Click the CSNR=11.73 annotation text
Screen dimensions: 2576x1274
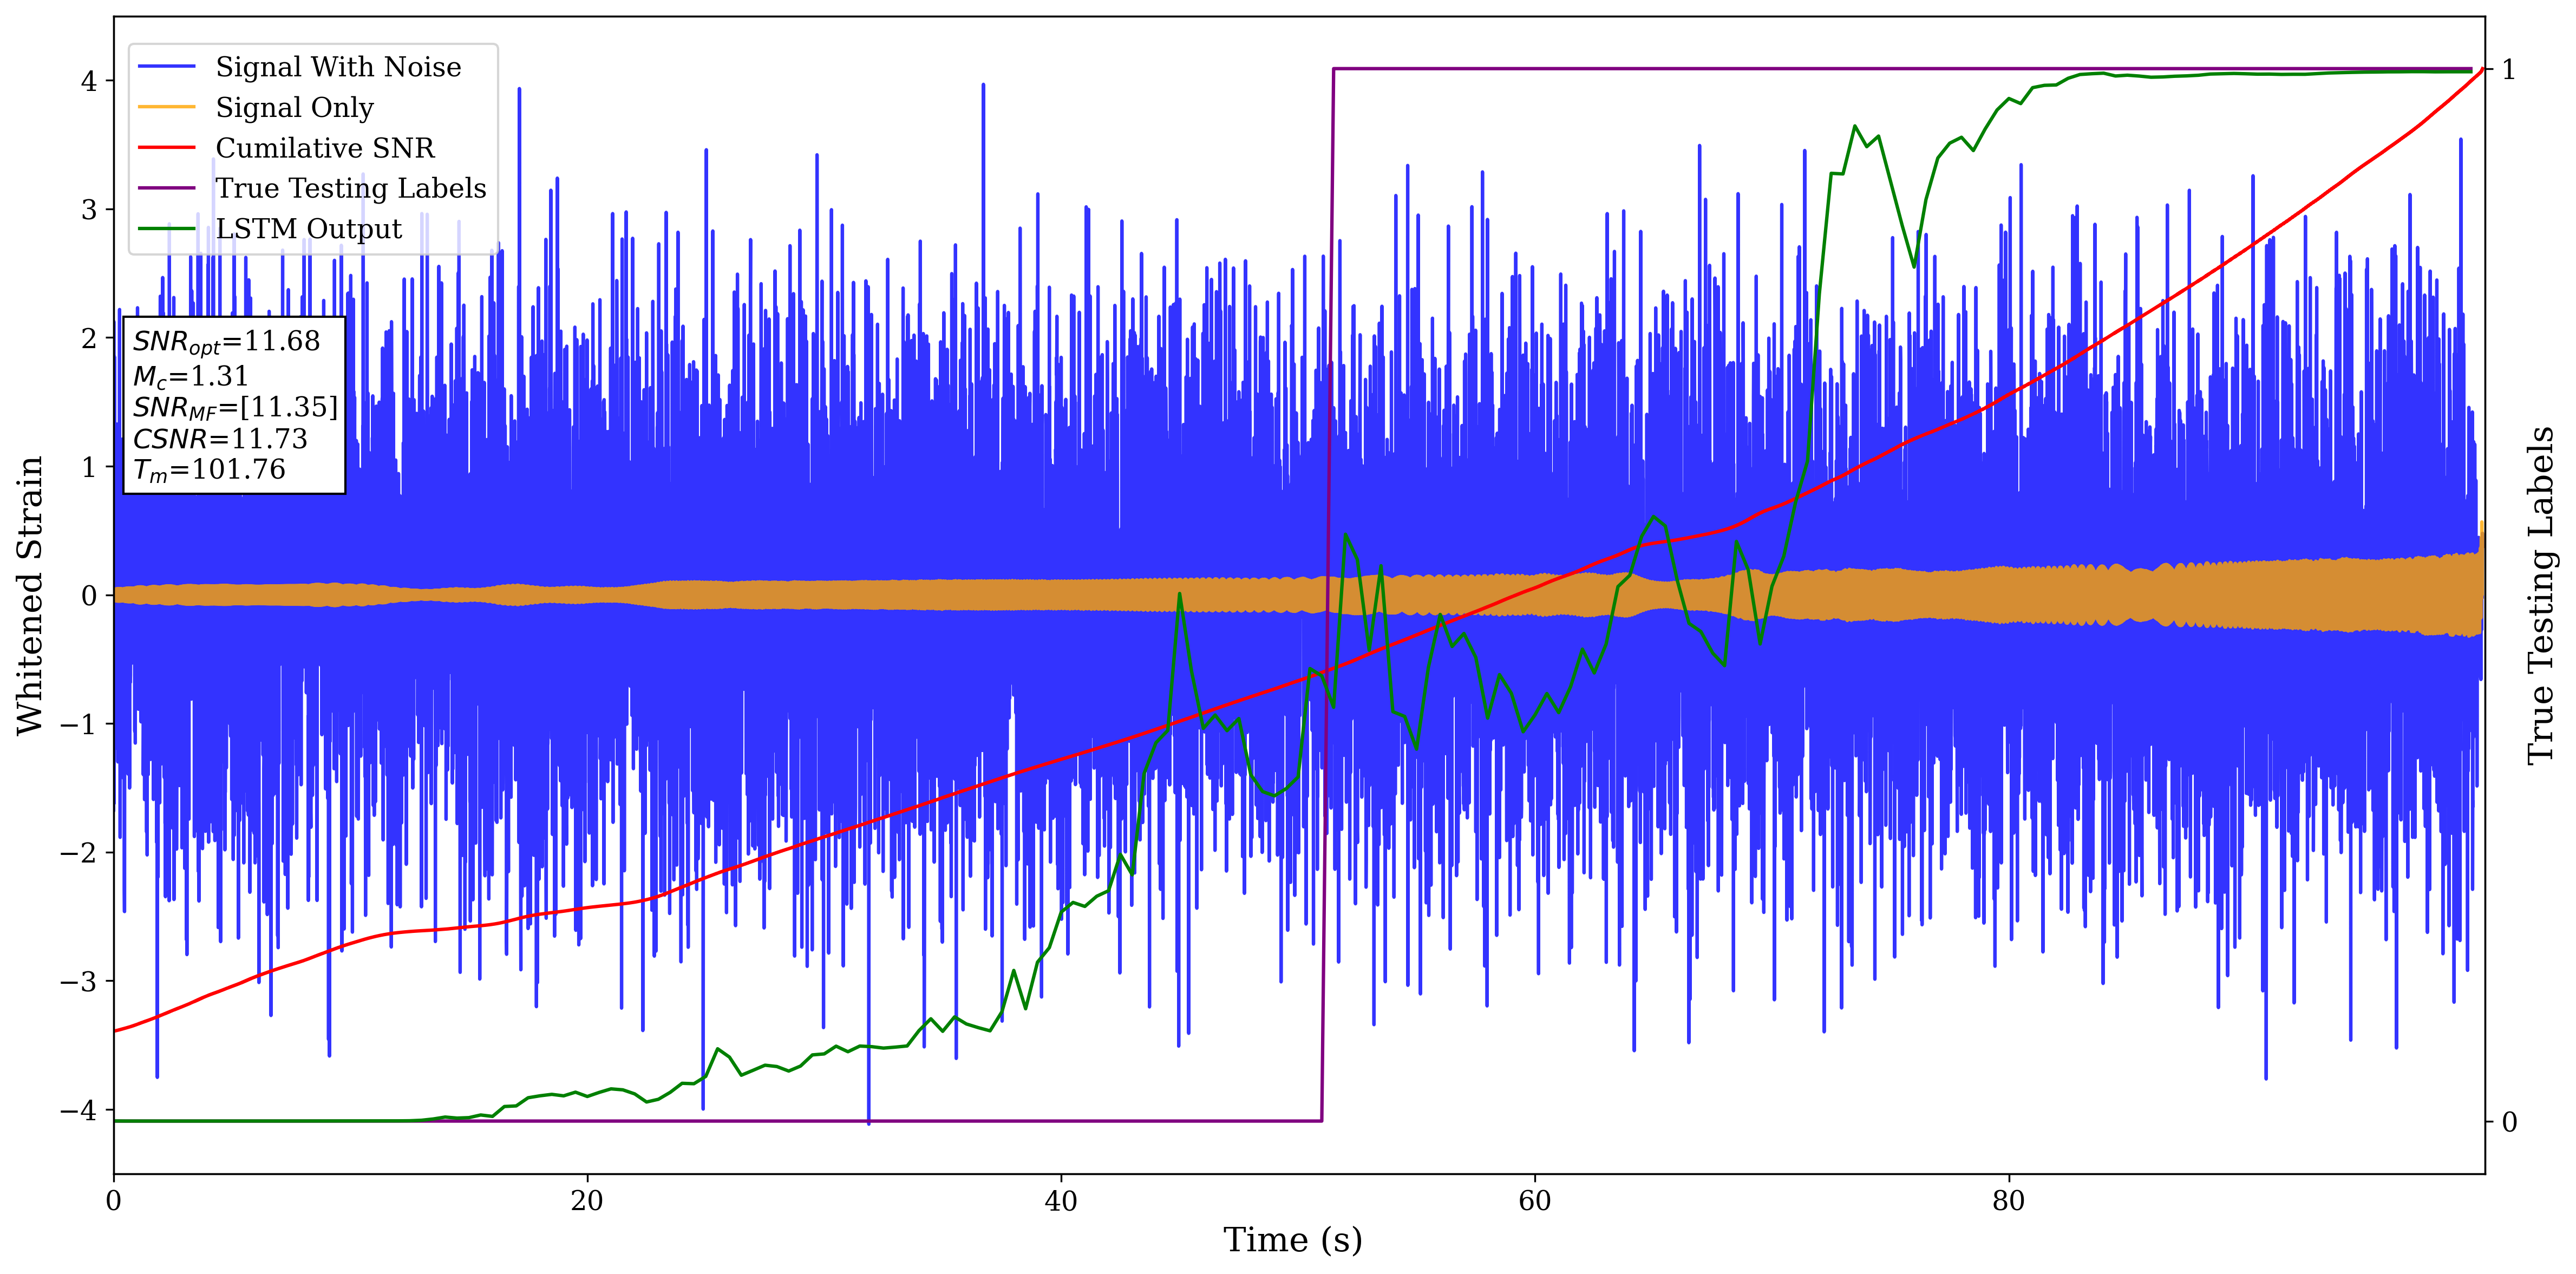[220, 439]
